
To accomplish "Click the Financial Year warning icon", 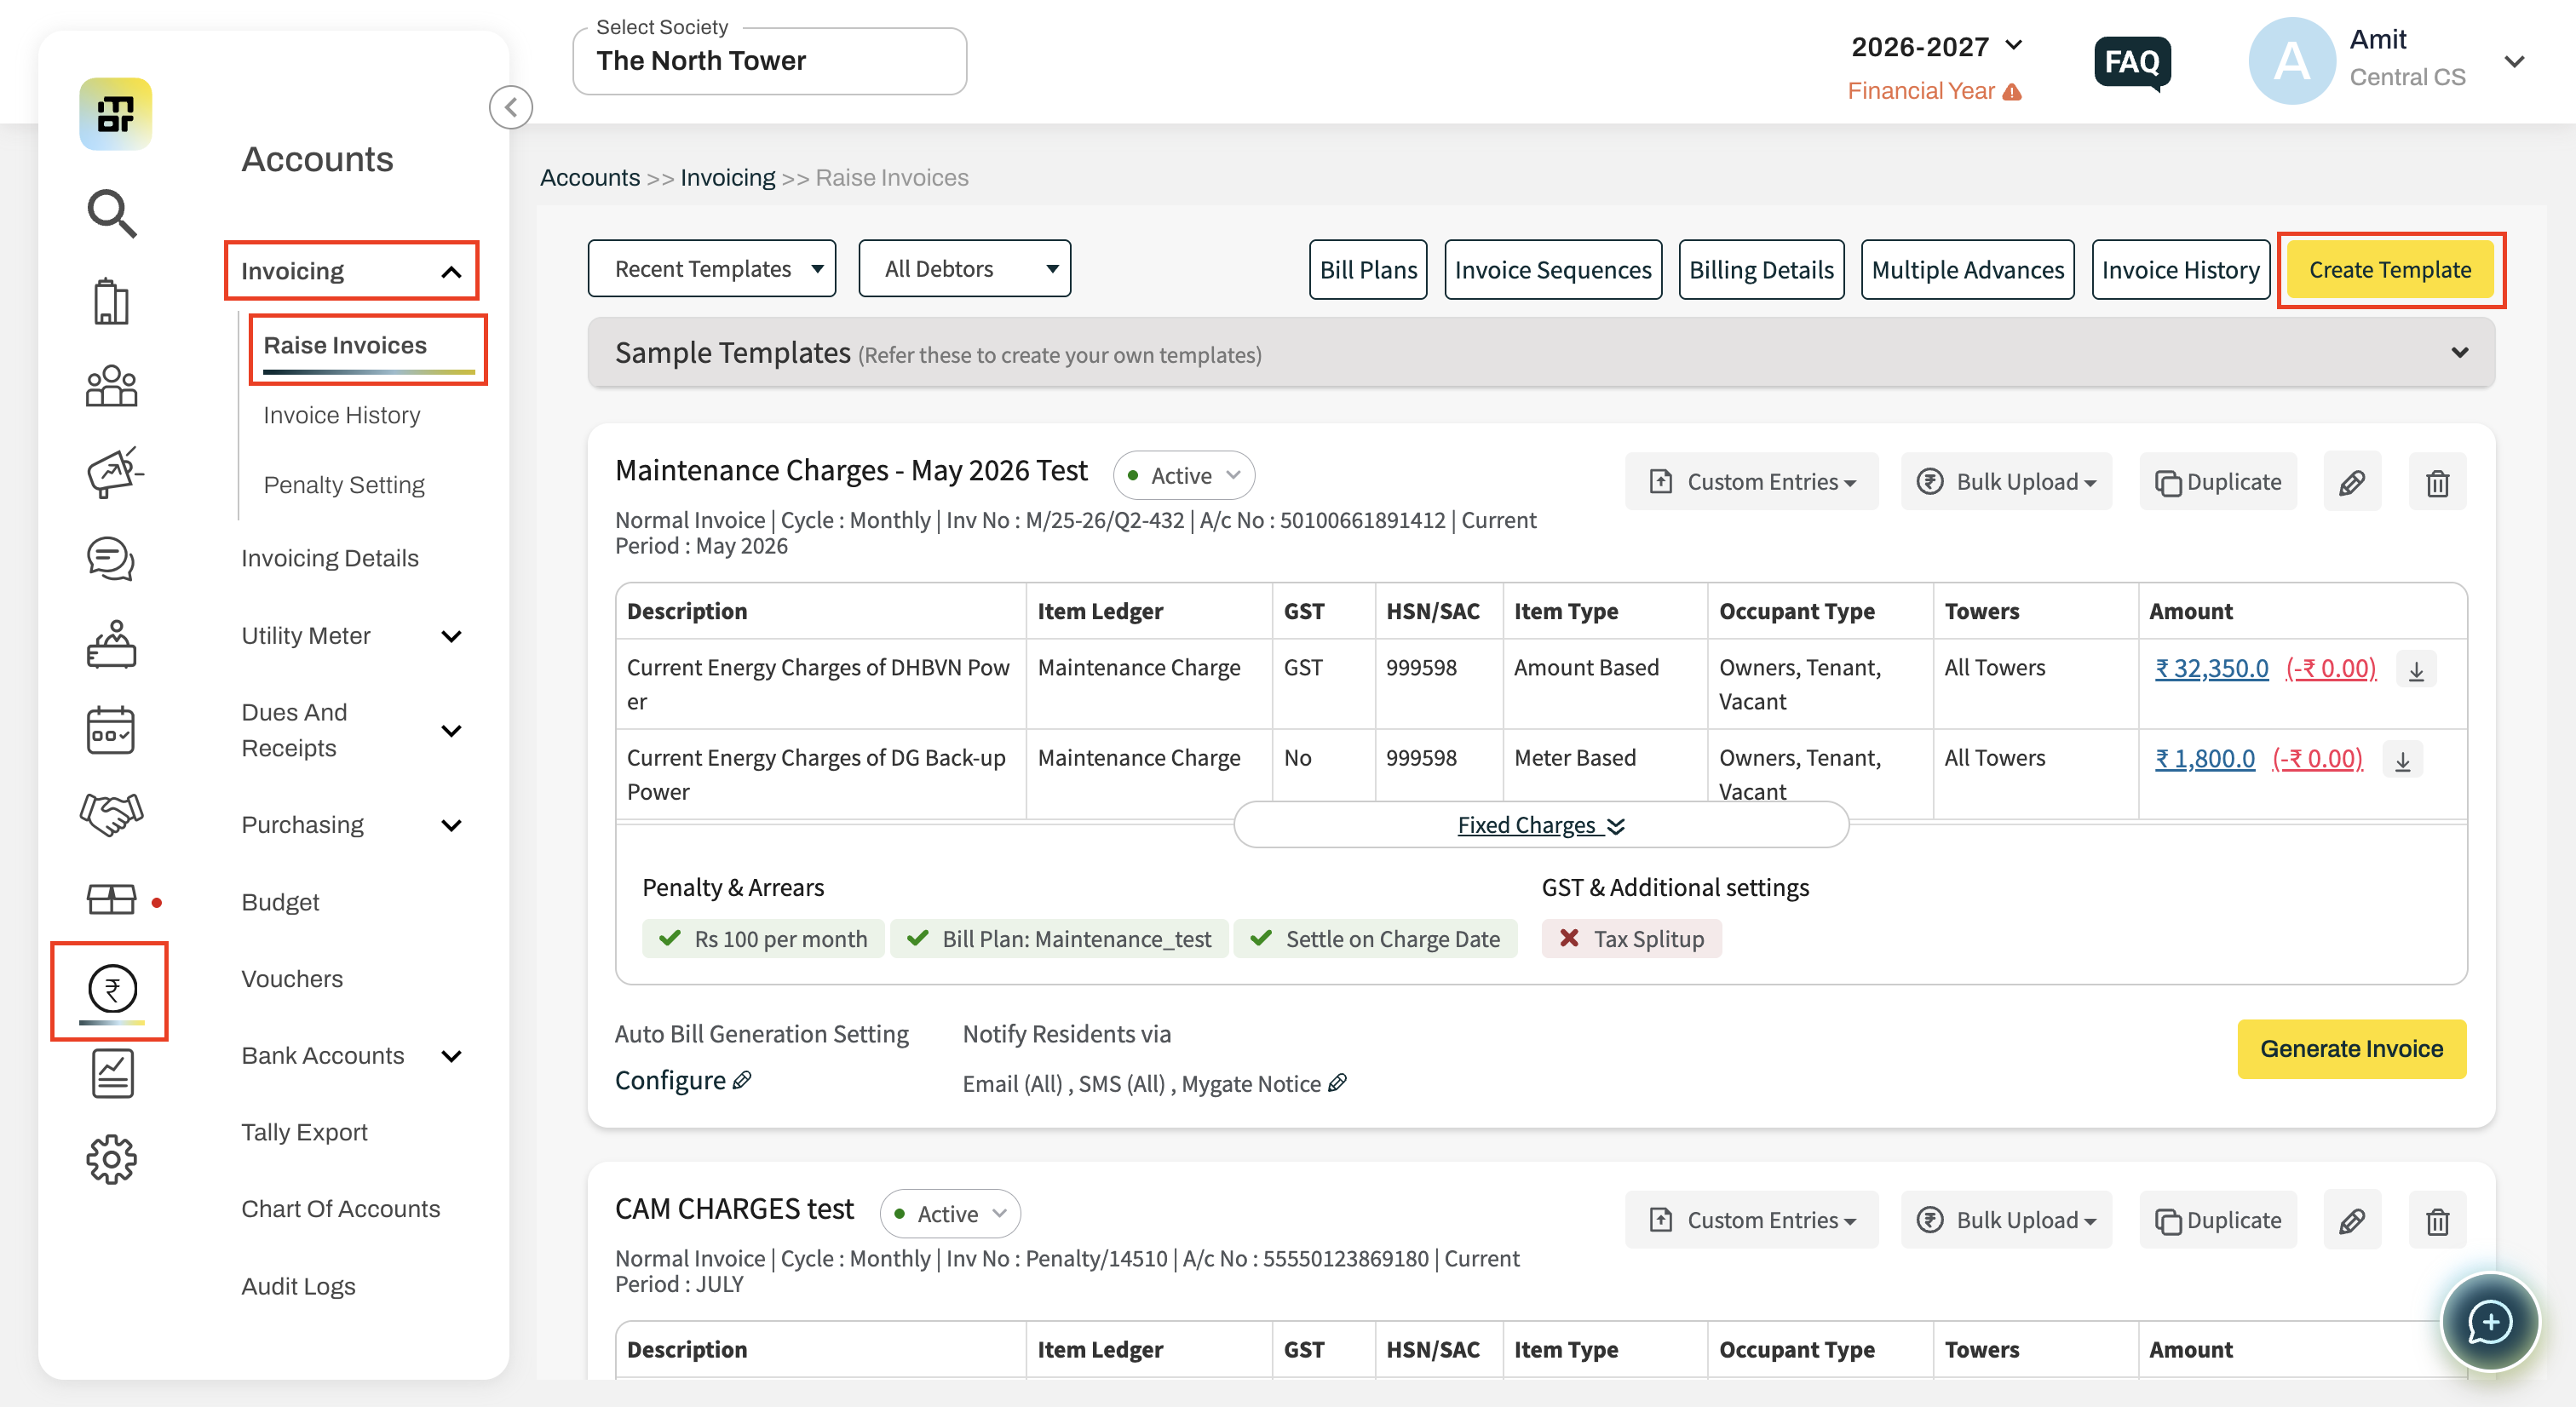I will (2013, 91).
